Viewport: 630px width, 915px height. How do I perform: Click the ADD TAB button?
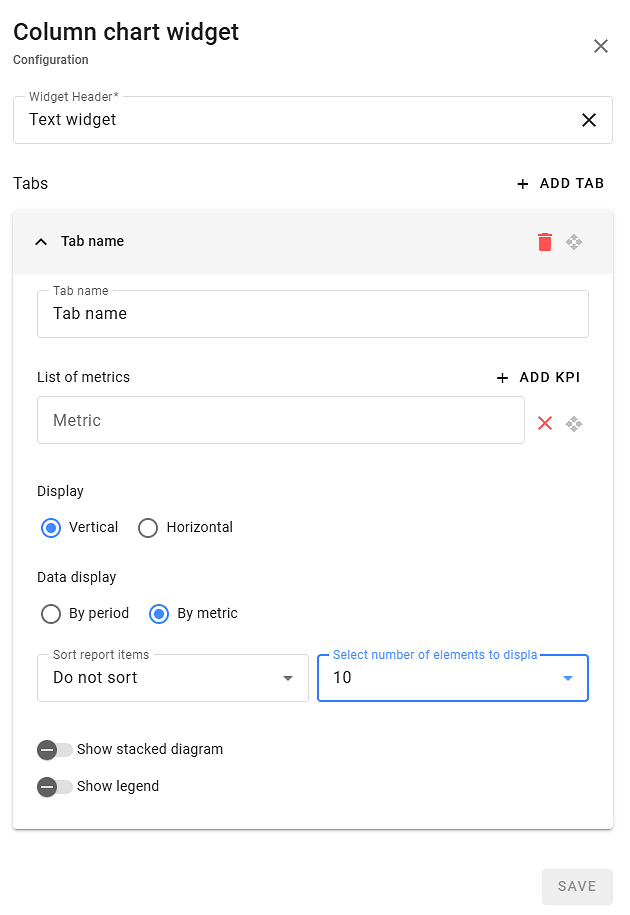pos(560,184)
